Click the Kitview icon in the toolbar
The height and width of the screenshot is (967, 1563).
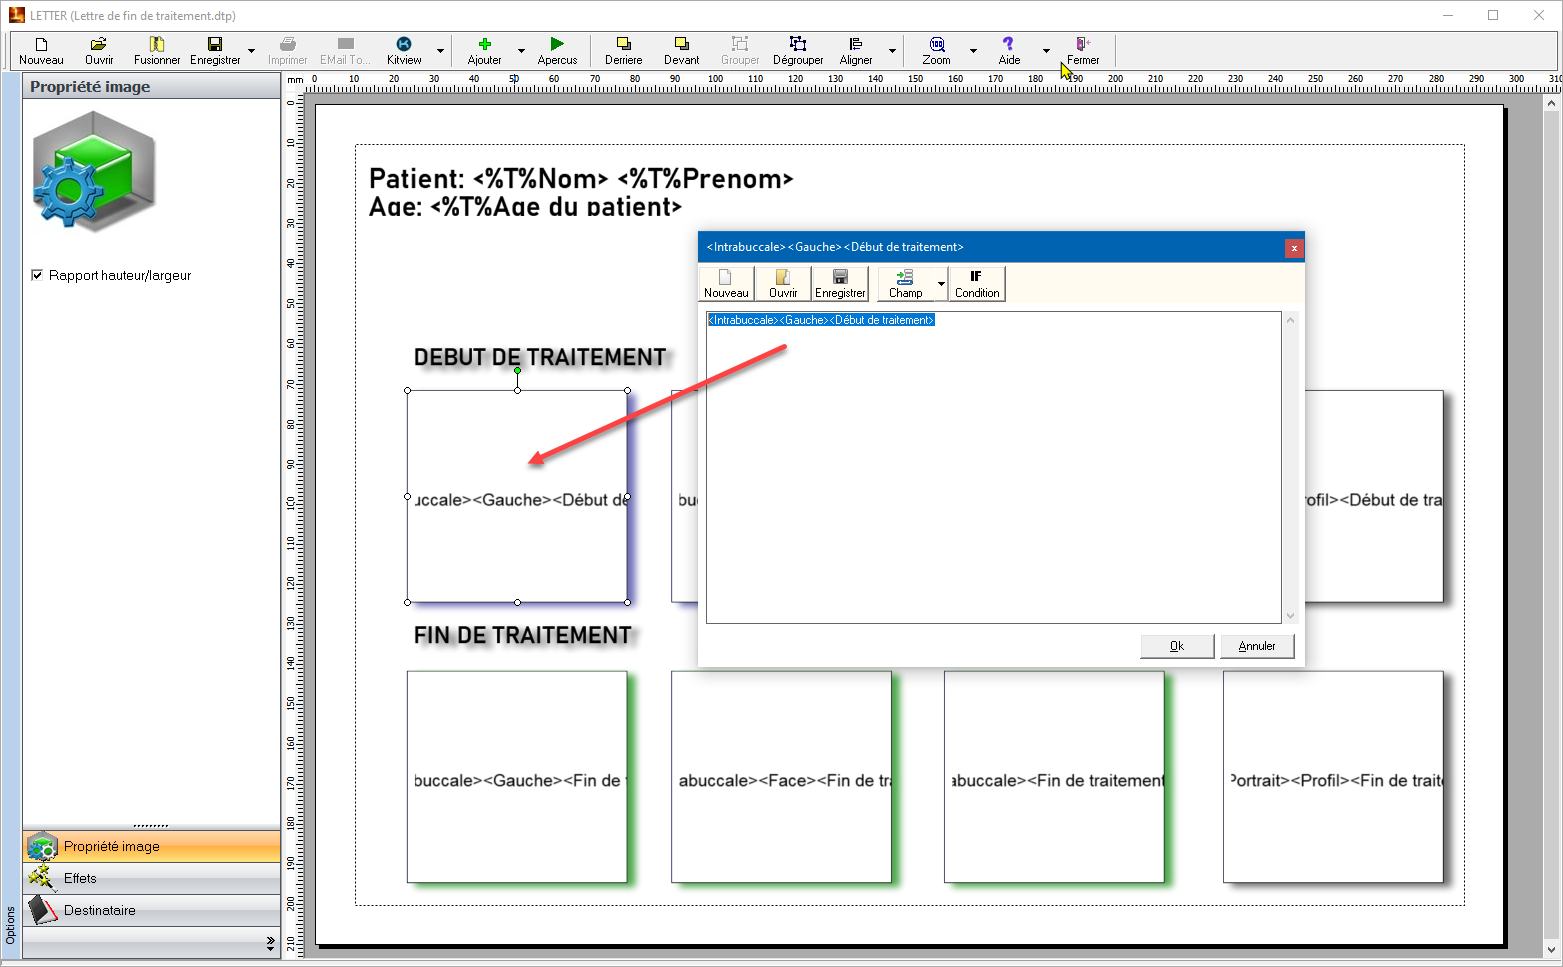coord(404,45)
